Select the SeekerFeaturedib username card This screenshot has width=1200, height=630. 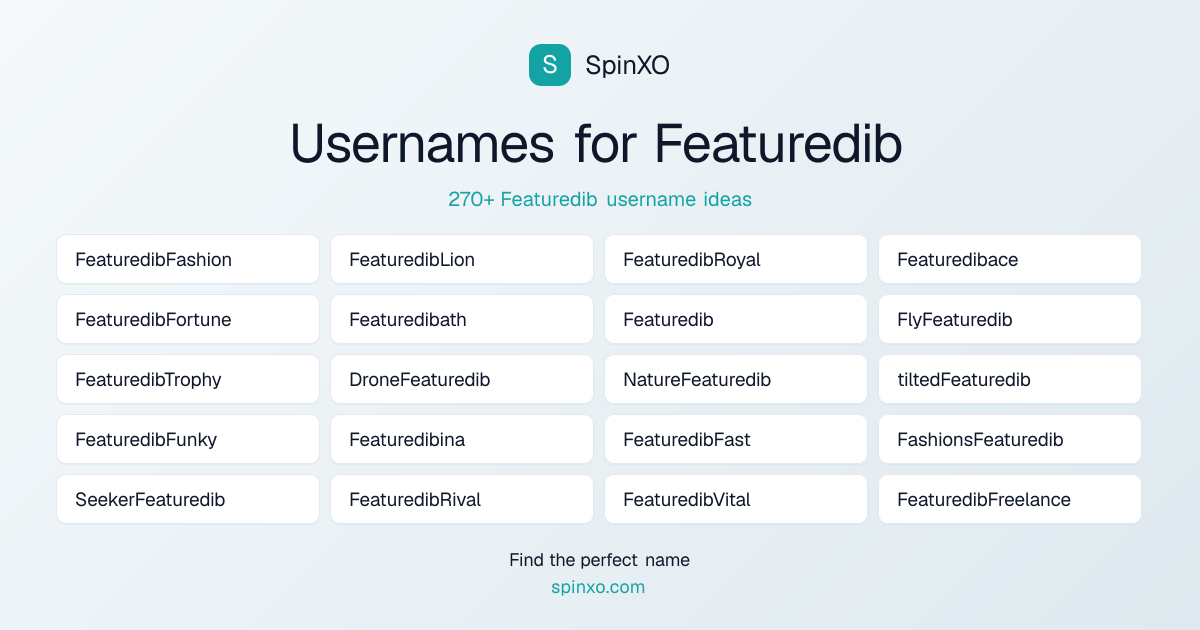188,499
